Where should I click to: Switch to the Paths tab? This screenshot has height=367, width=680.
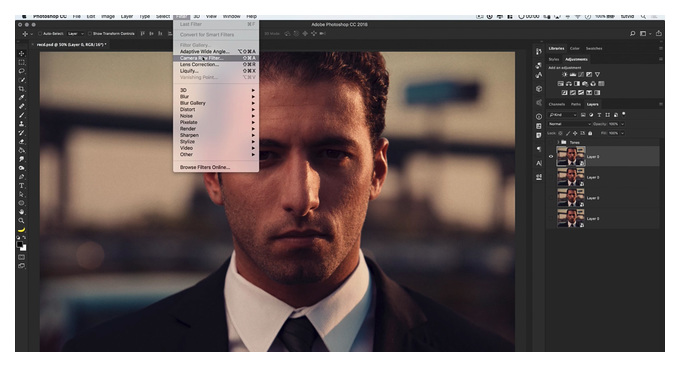(x=575, y=104)
